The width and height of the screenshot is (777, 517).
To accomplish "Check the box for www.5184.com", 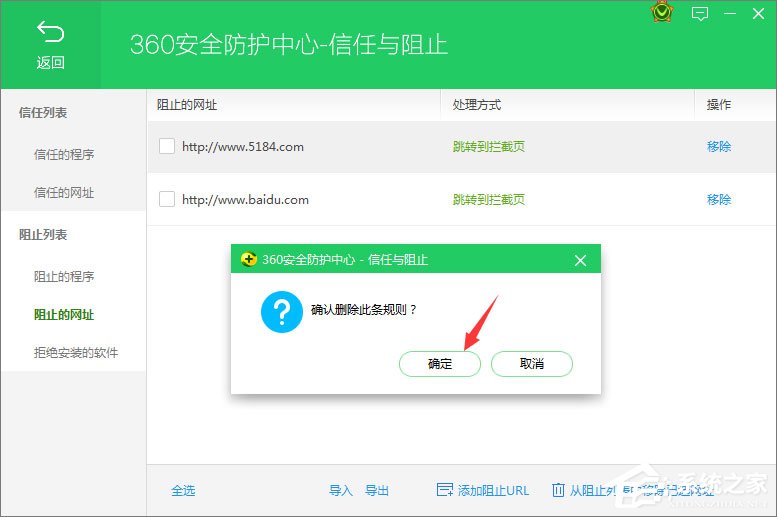I will pos(167,146).
